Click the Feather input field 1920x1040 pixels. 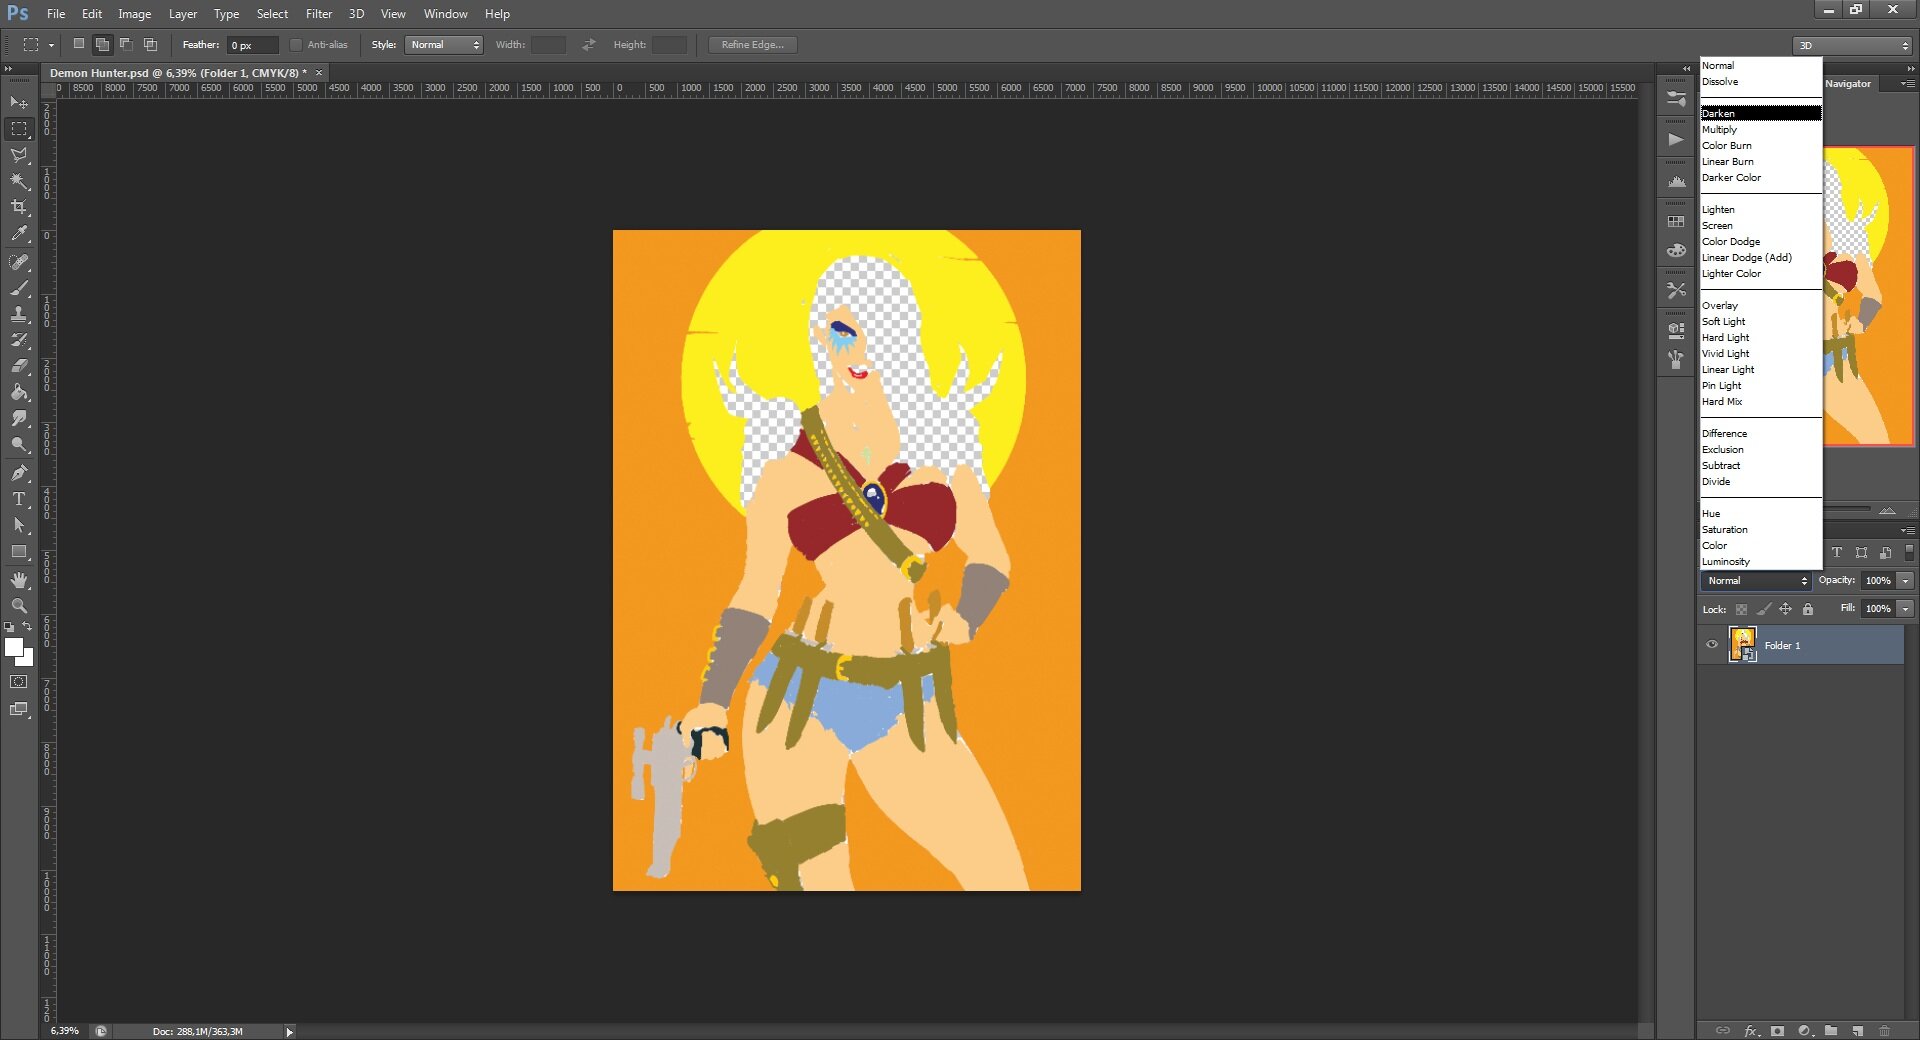coord(253,45)
